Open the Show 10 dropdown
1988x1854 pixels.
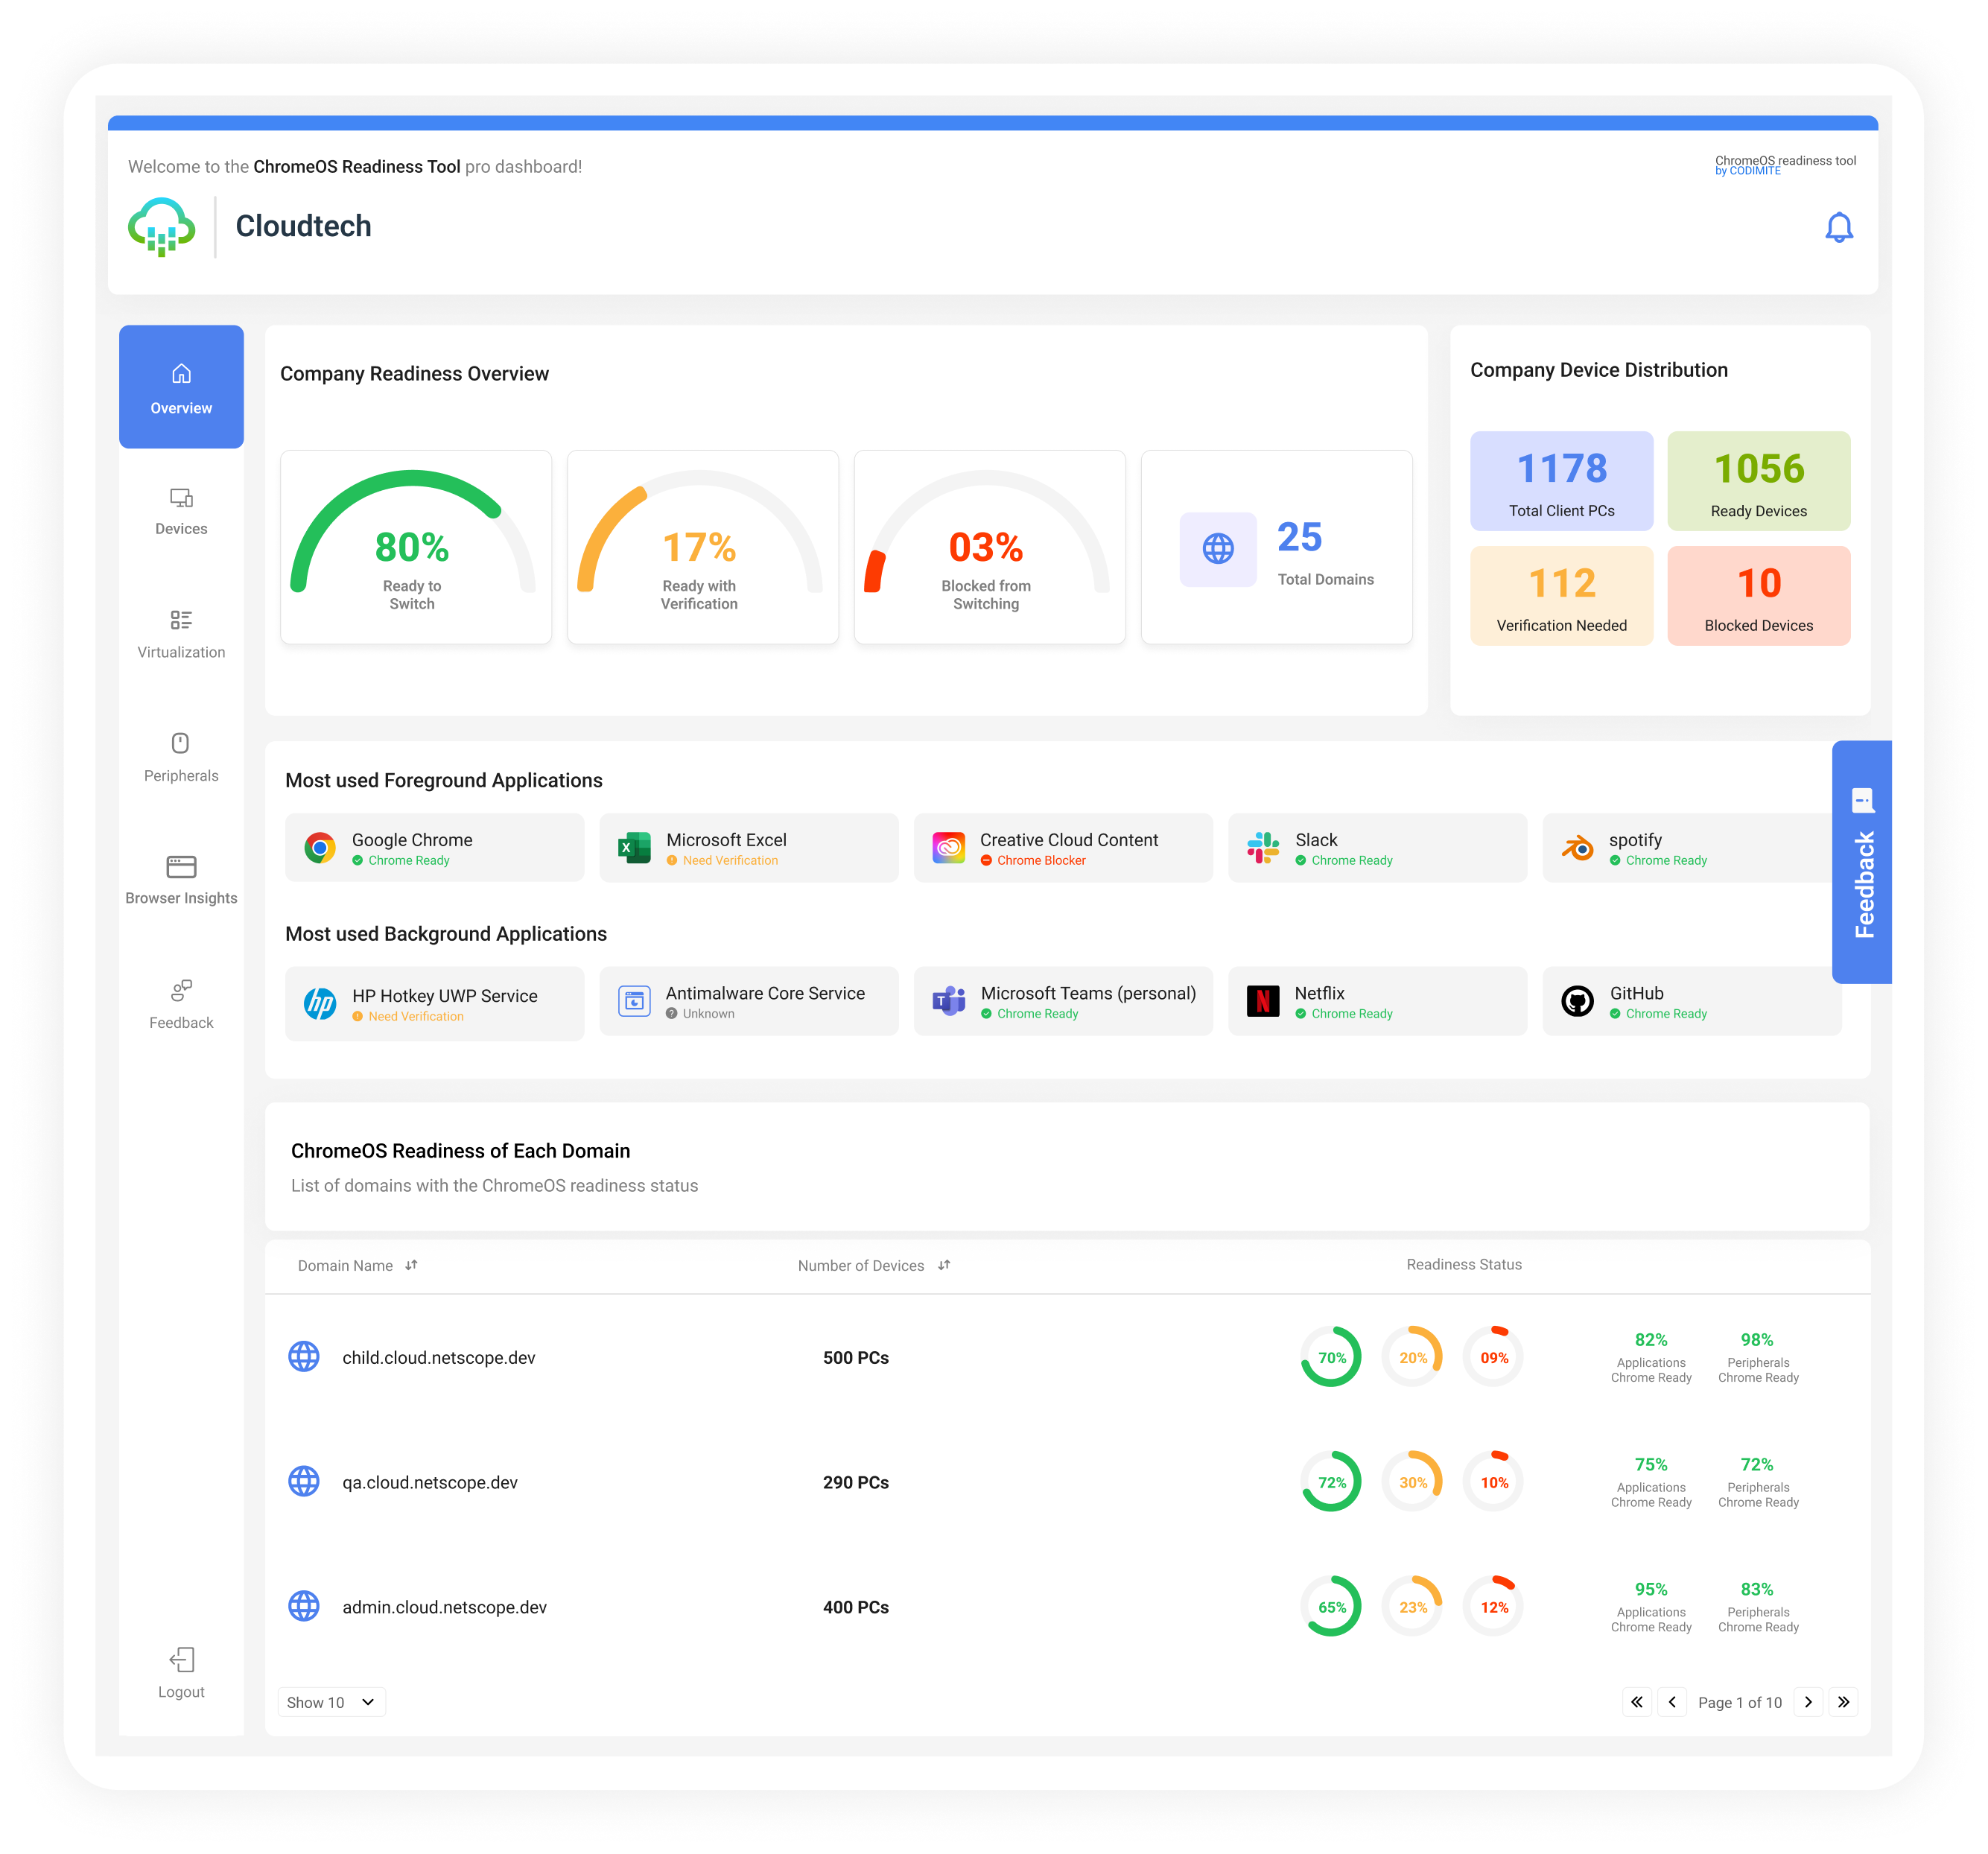pos(331,1702)
